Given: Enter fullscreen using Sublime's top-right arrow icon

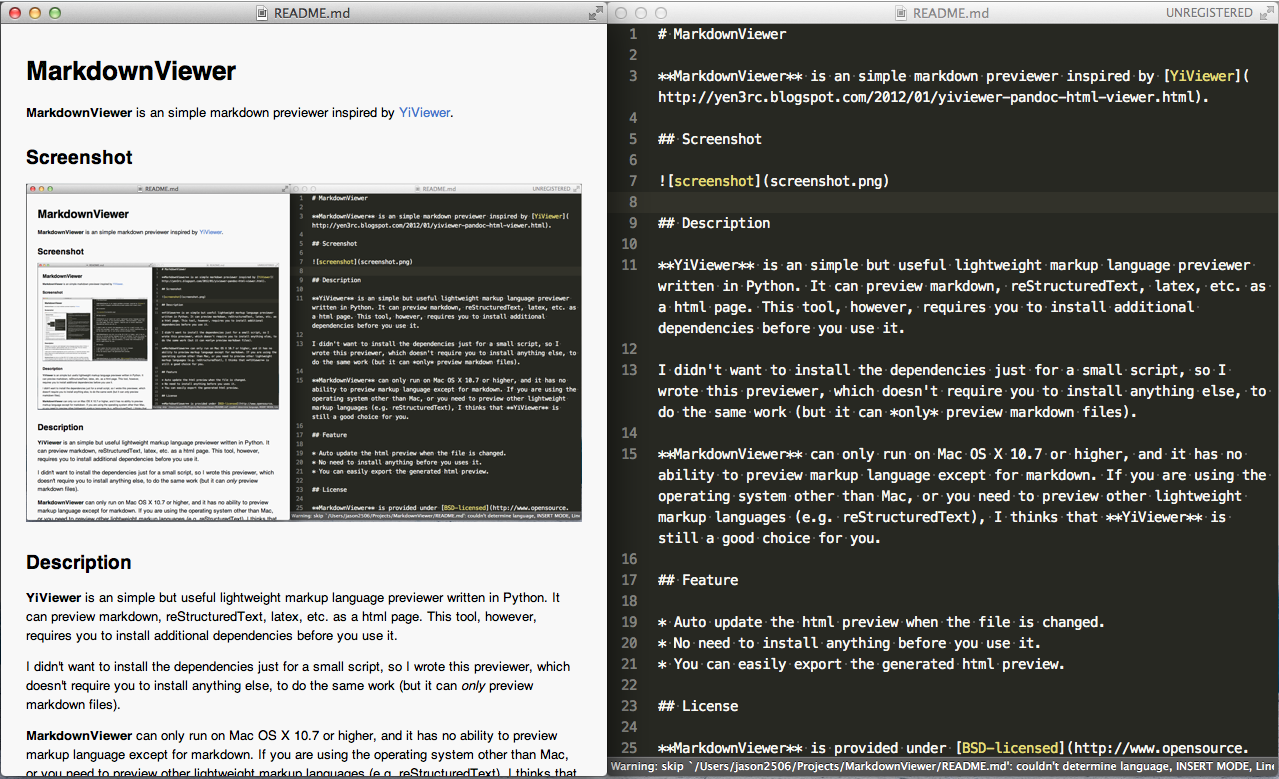Looking at the screenshot, I should pos(1265,13).
